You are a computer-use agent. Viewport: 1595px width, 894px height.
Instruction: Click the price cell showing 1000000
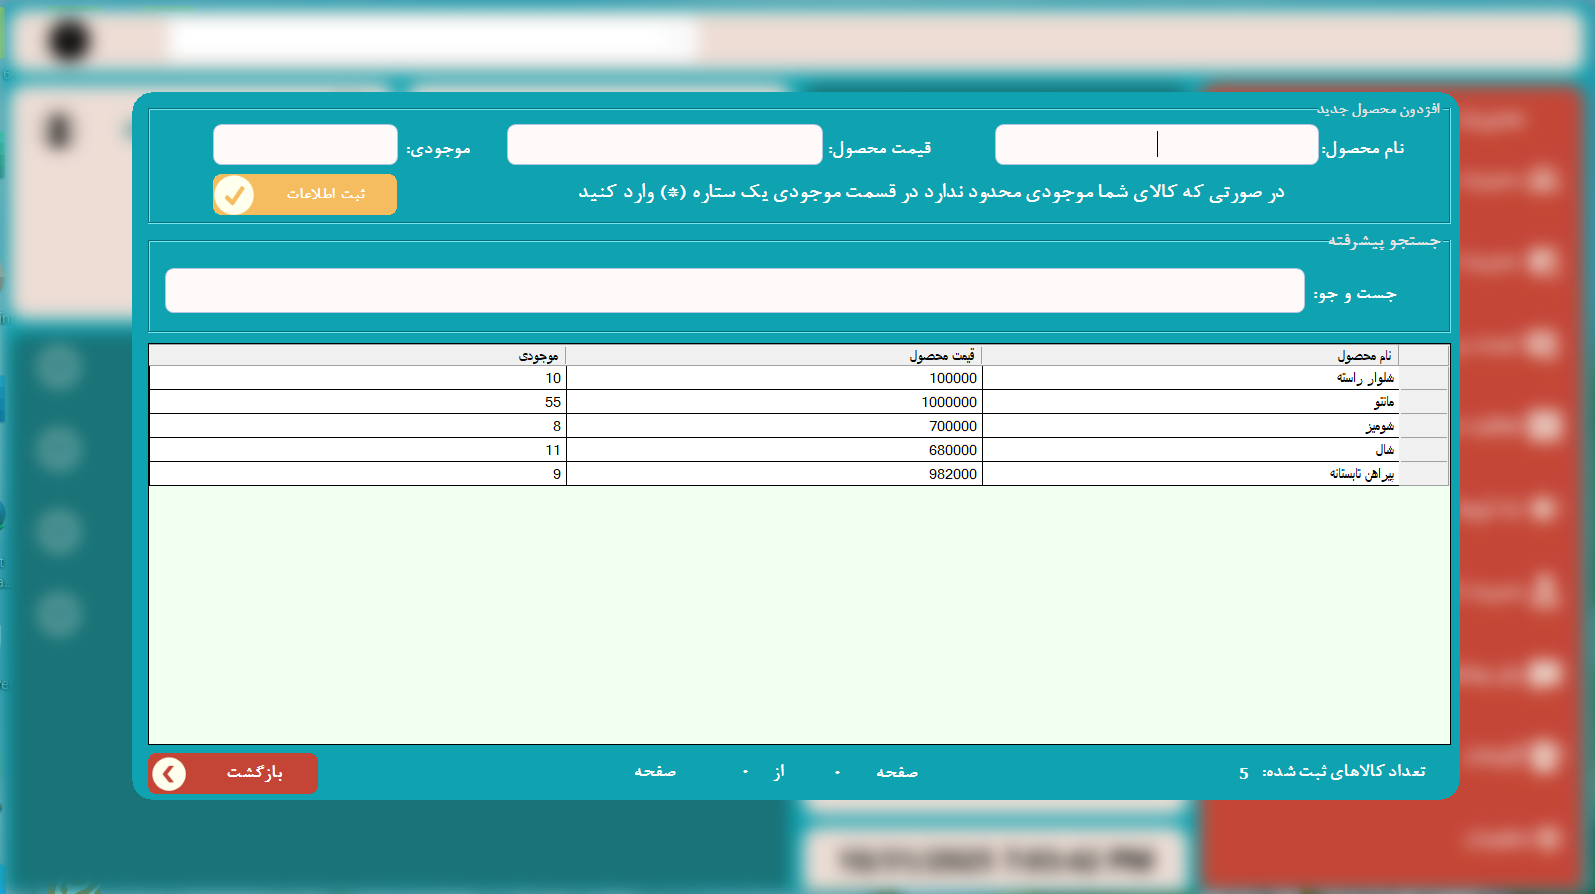coord(774,402)
